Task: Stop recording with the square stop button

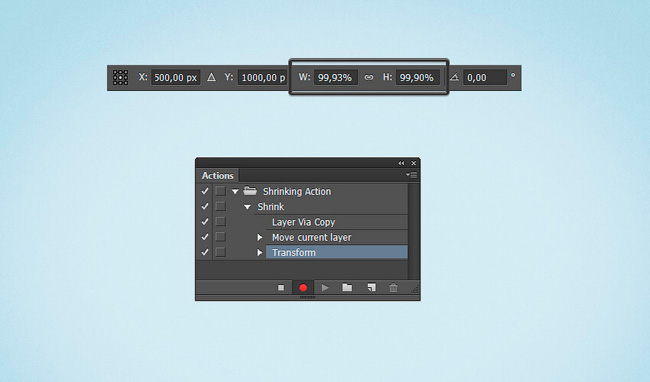Action: [x=281, y=288]
